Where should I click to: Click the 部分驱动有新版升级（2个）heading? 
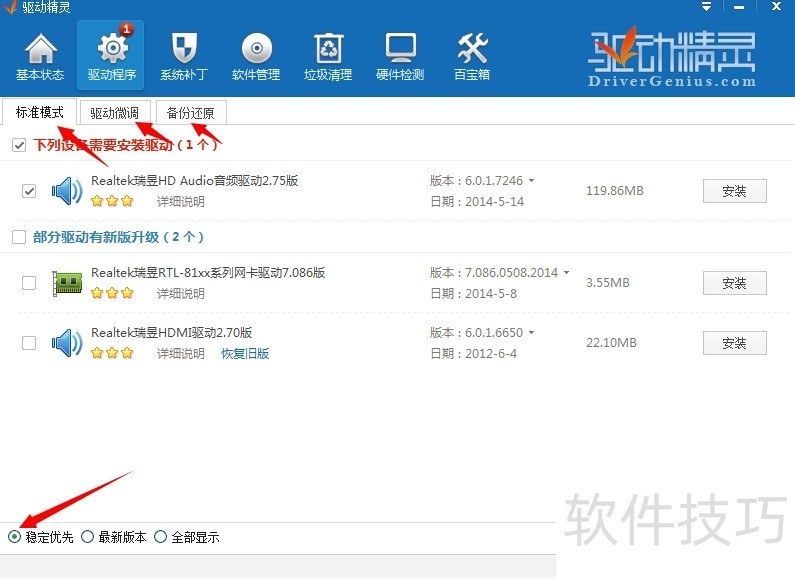point(118,237)
